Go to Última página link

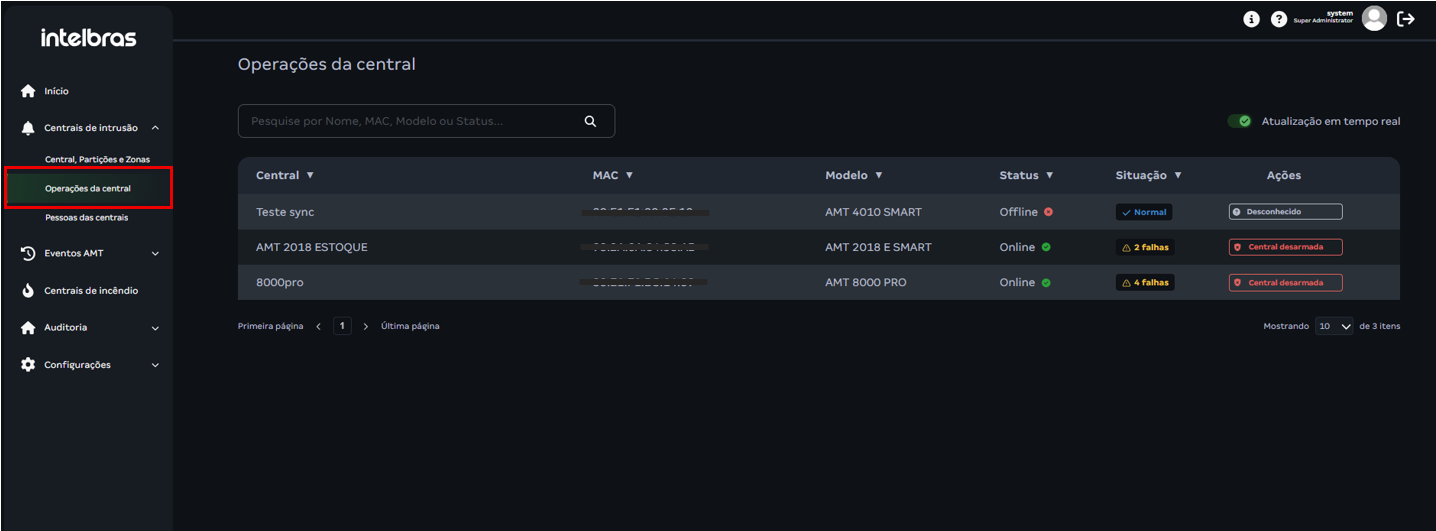(x=410, y=326)
